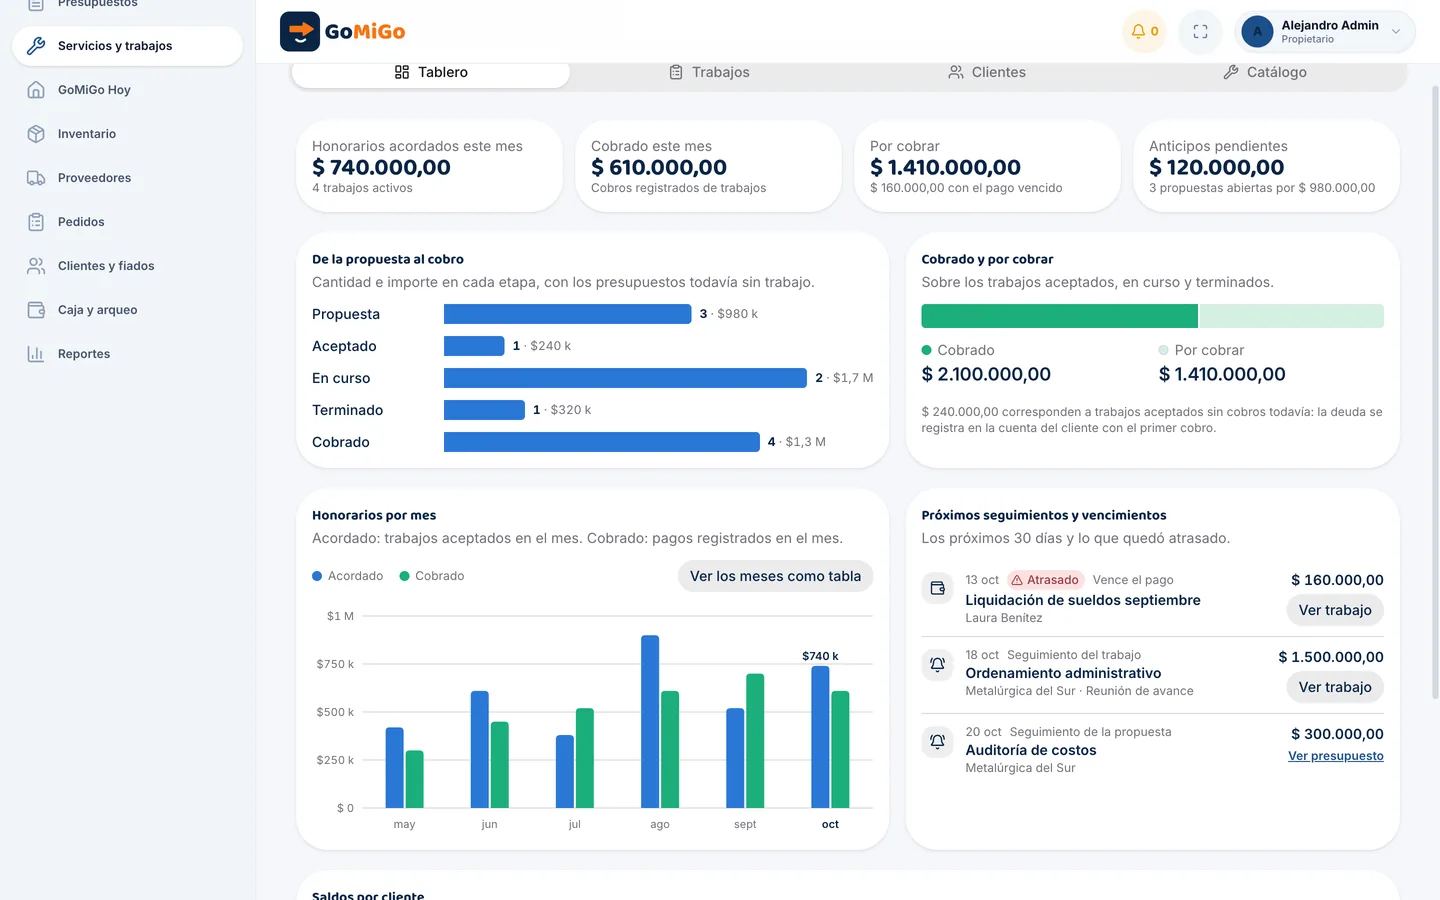
Task: Click the Honorarios acordados este mes card
Action: [429, 166]
